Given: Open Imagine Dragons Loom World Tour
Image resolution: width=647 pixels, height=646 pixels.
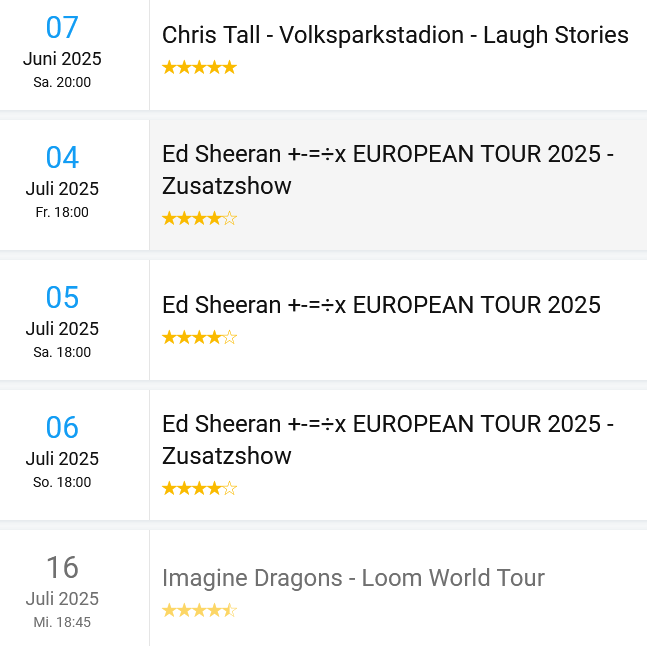Looking at the screenshot, I should (x=353, y=578).
